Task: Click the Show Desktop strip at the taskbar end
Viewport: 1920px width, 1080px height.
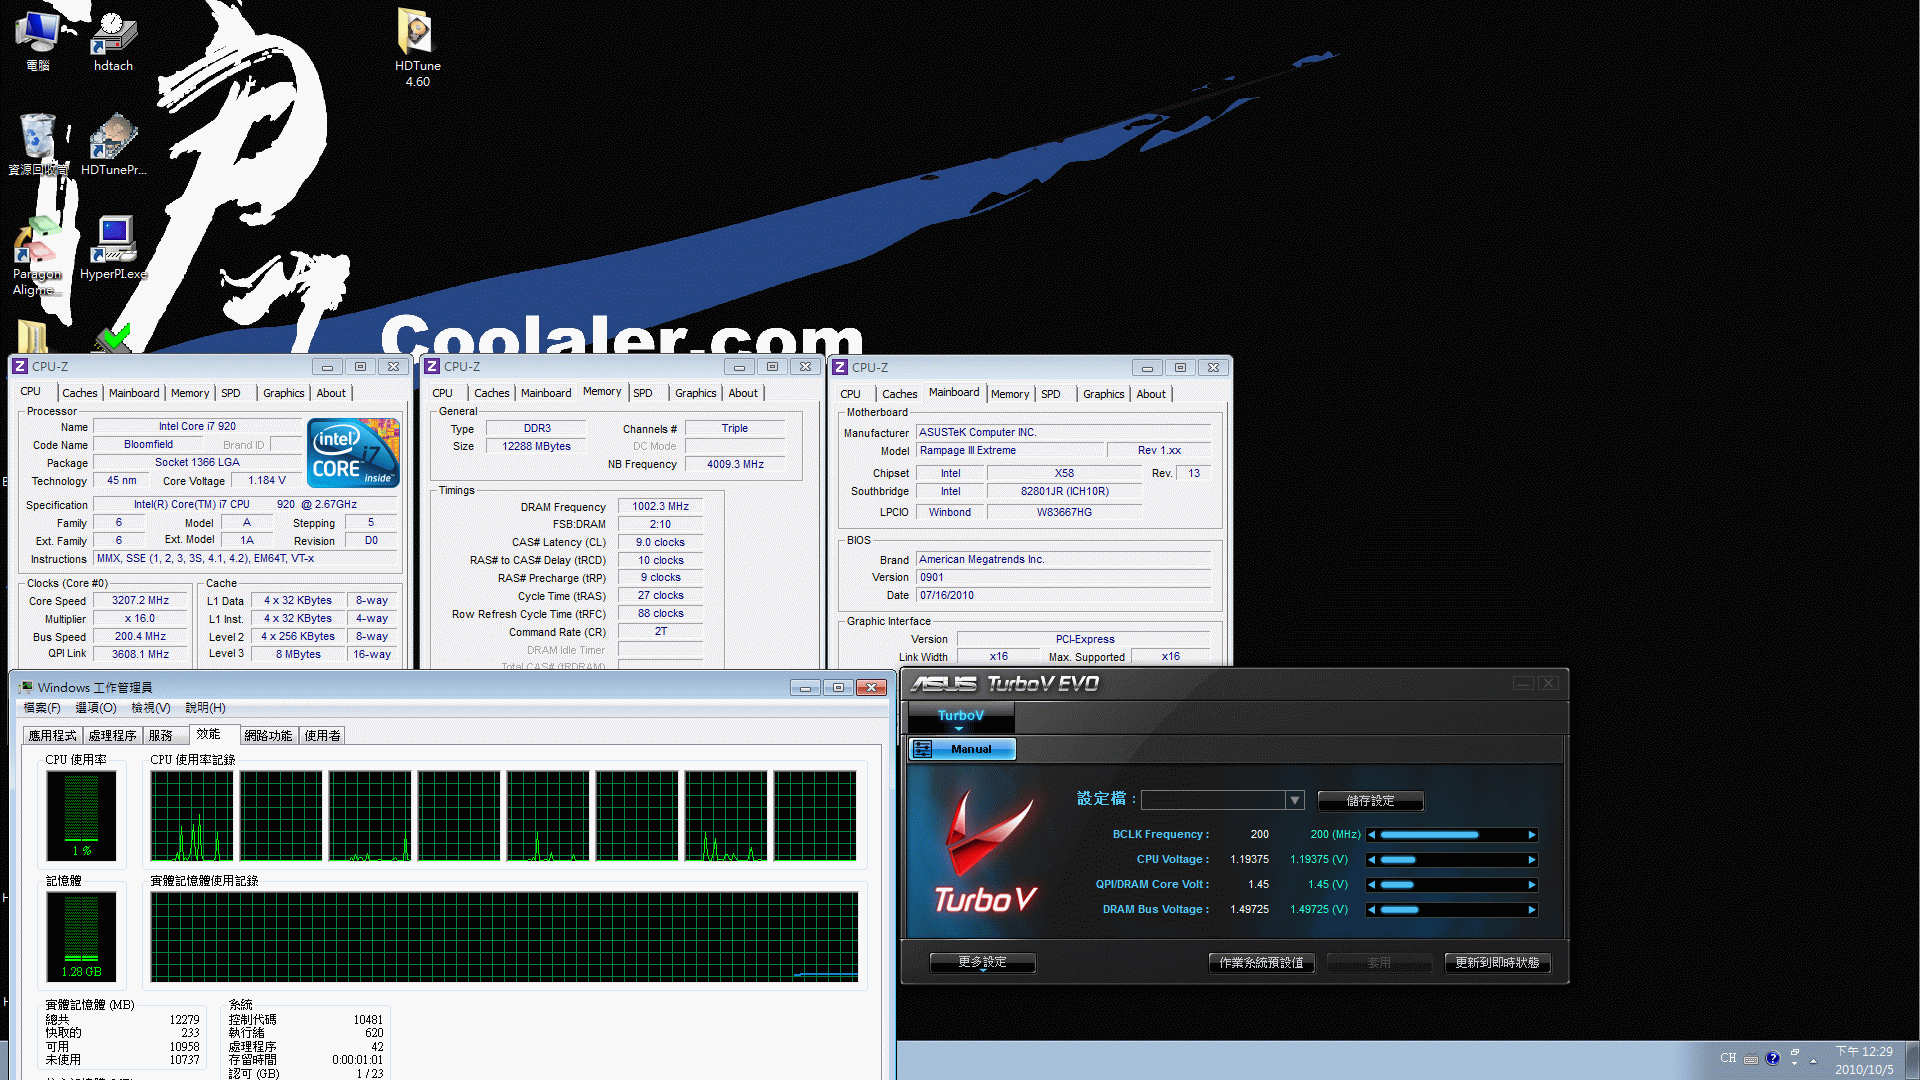Action: tap(1912, 1060)
